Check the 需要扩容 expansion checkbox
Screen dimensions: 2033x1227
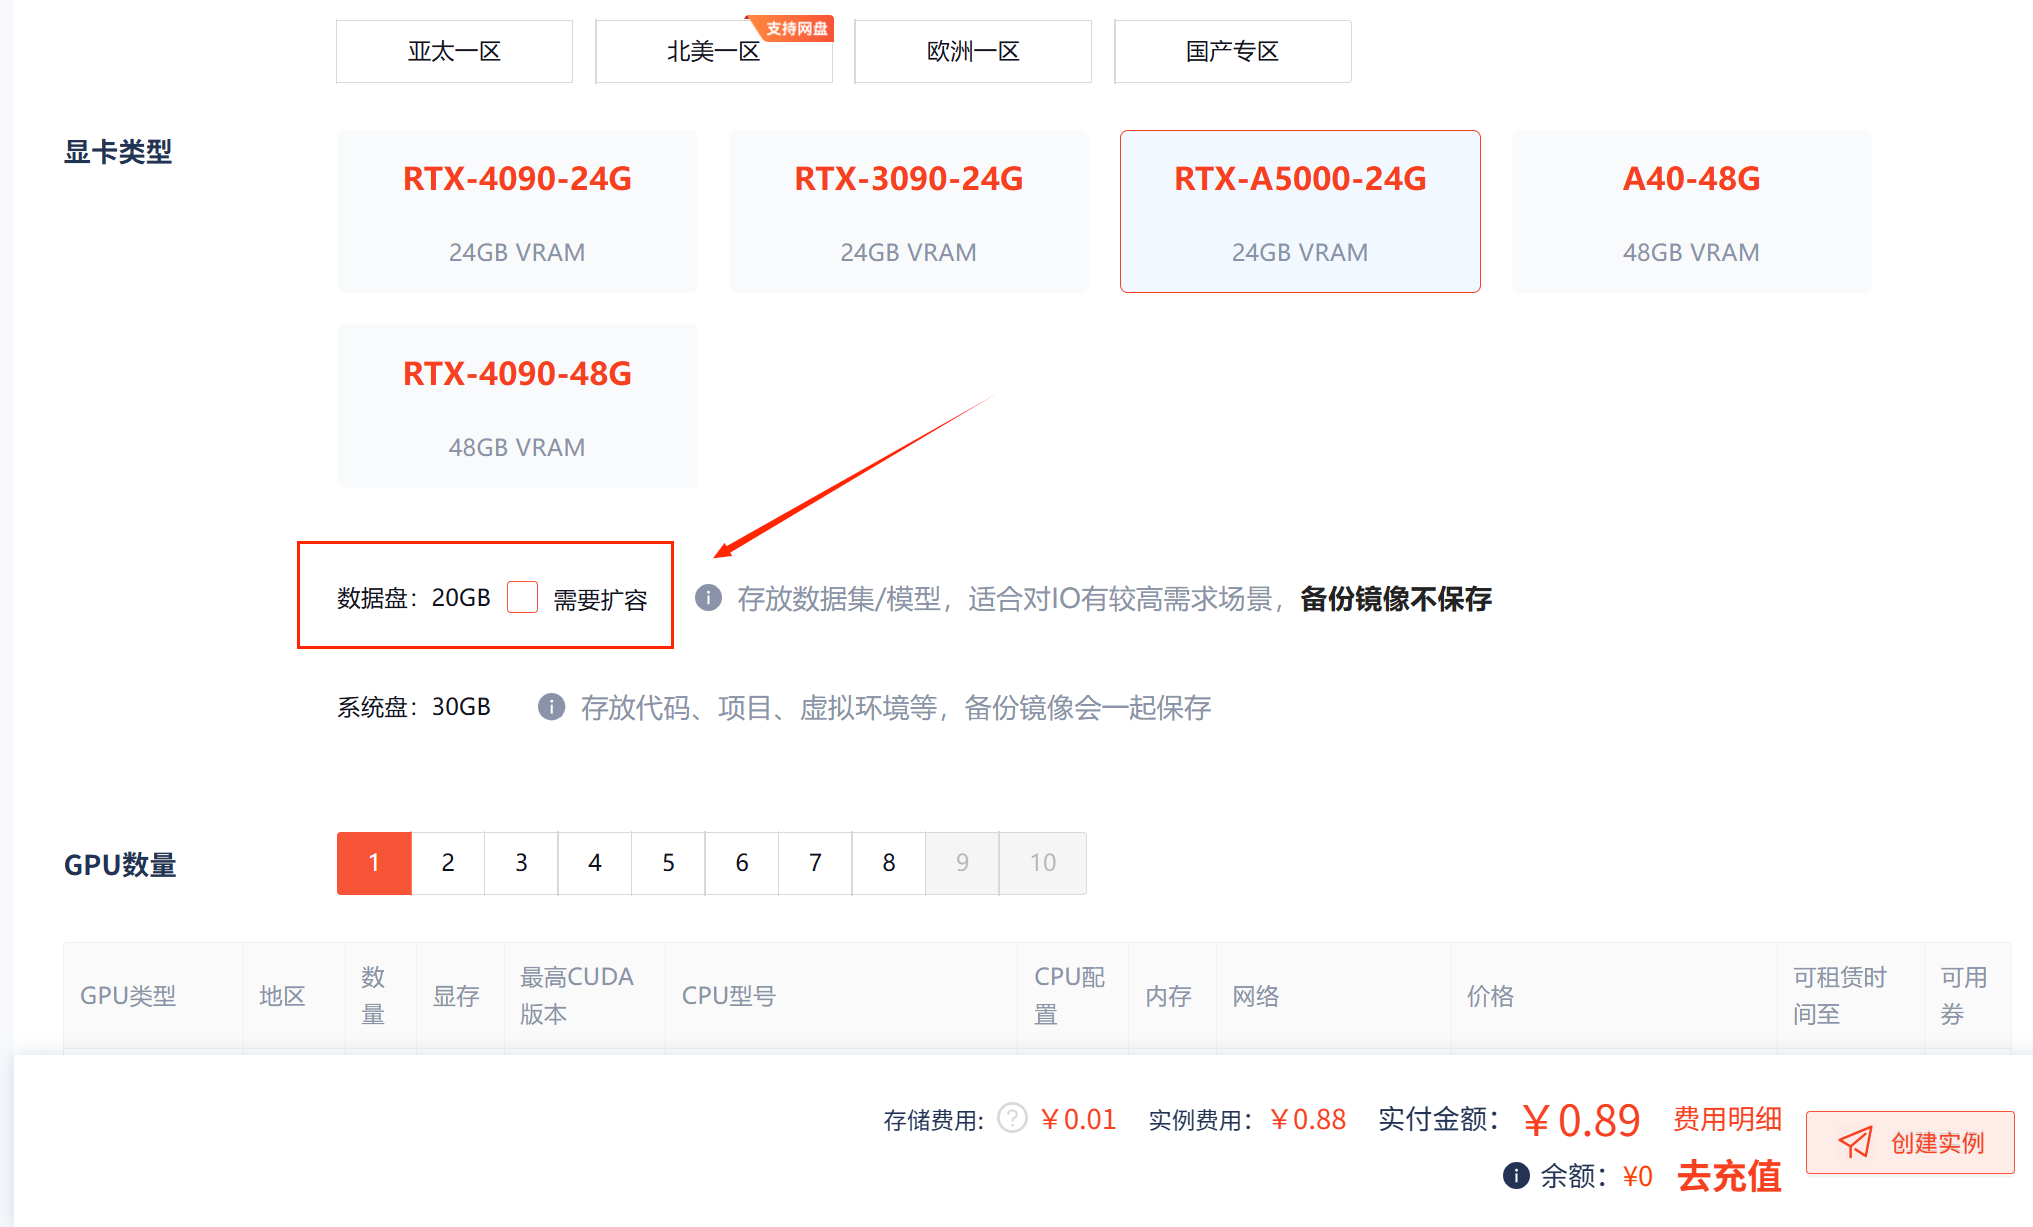tap(522, 597)
